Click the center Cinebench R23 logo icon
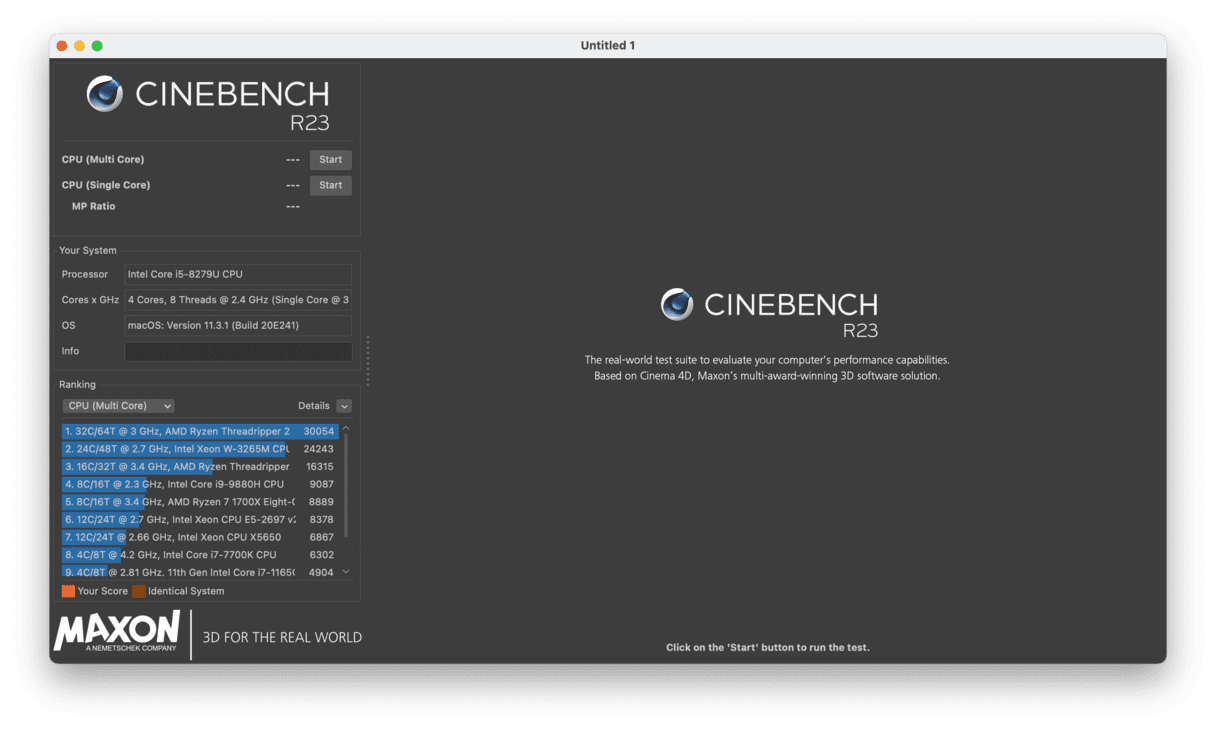Screen dimensions: 1216x729 coord(677,304)
